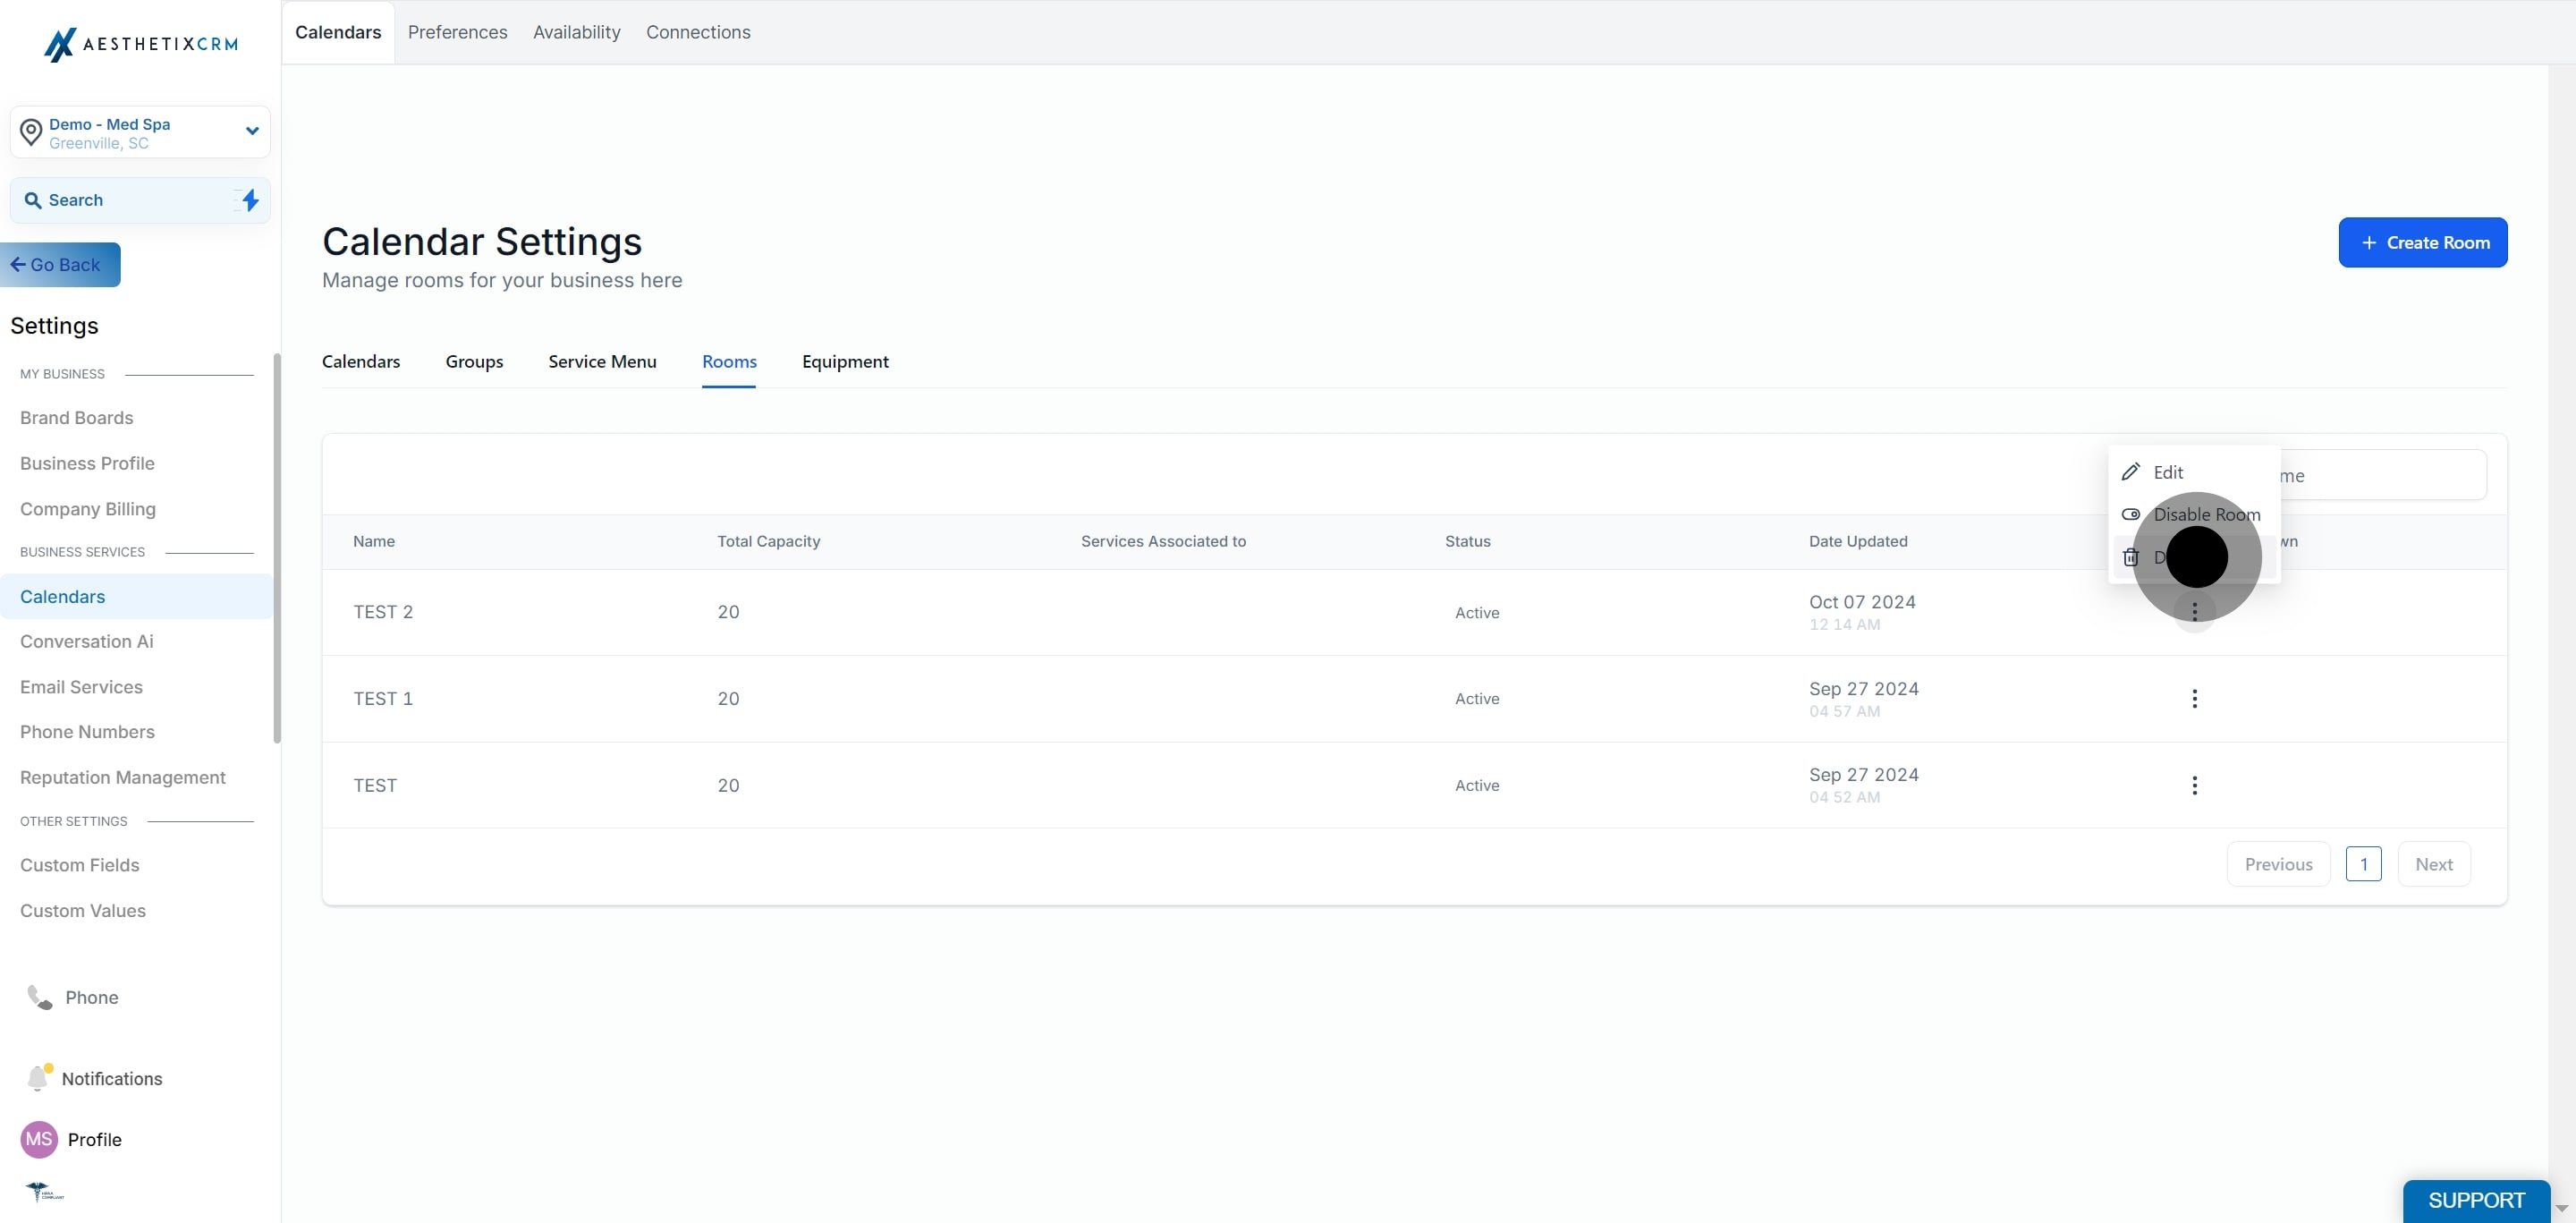This screenshot has width=2576, height=1223.
Task: Open Custom Values settings
Action: [x=83, y=911]
